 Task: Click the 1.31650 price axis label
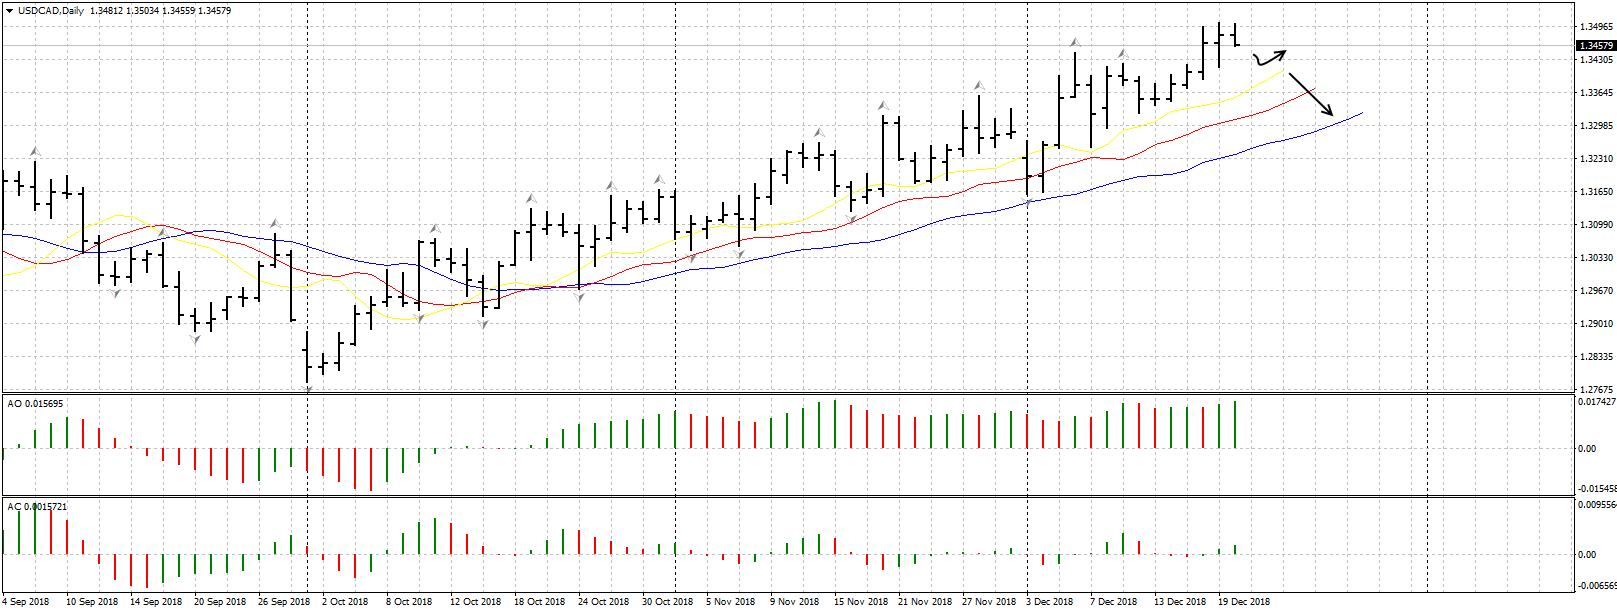coord(1594,192)
